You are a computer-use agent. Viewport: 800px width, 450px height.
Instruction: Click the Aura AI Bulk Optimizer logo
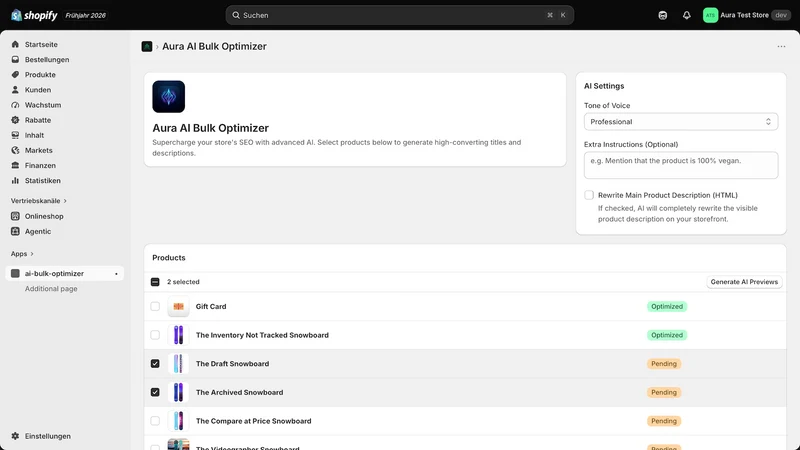pyautogui.click(x=168, y=96)
